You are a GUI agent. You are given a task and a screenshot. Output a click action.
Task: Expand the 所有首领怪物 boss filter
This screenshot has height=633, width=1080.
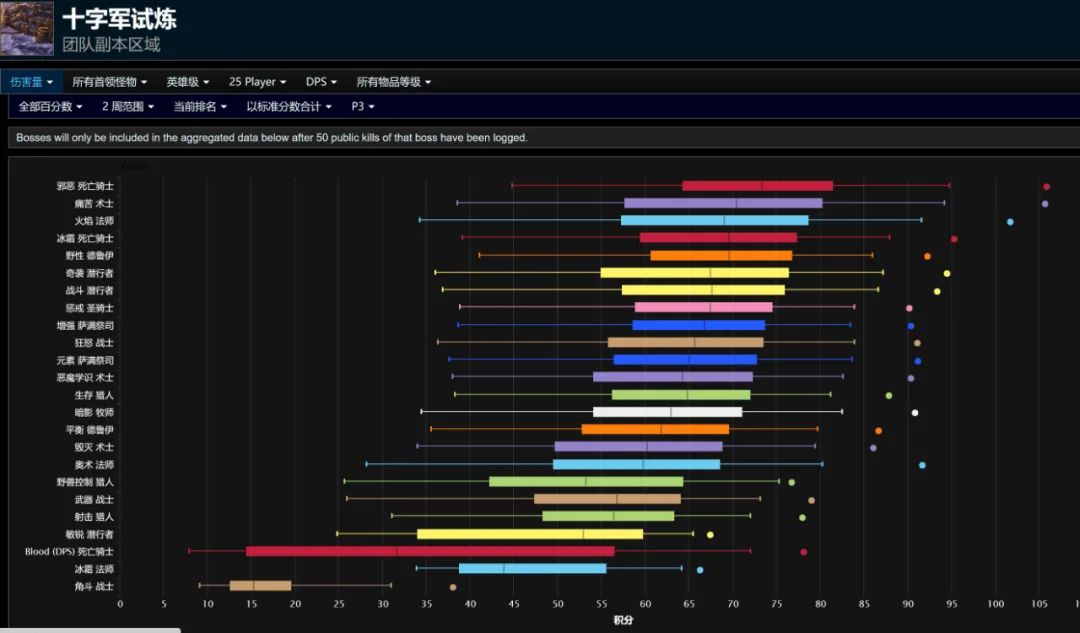[110, 82]
